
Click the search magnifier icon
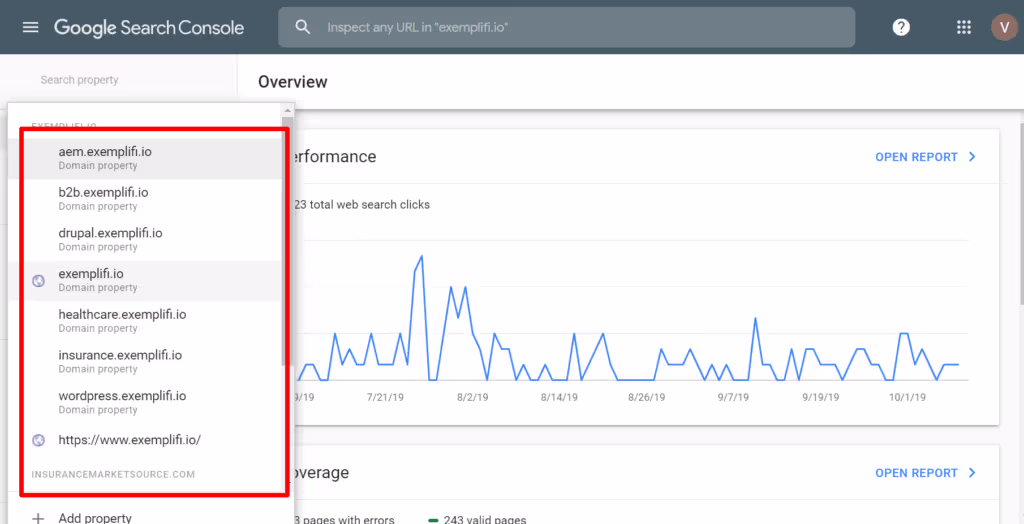click(x=302, y=27)
